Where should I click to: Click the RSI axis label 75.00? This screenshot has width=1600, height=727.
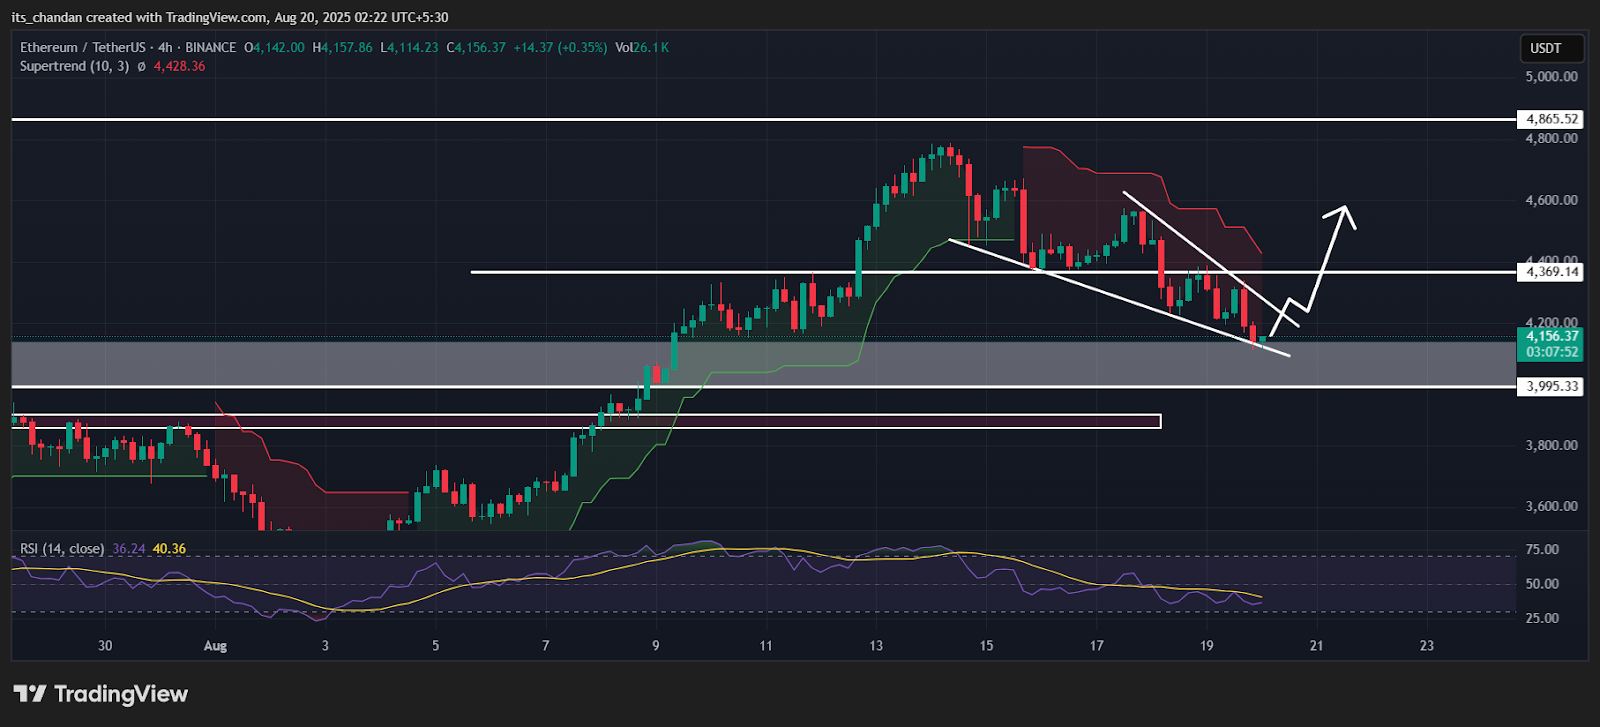(1542, 550)
